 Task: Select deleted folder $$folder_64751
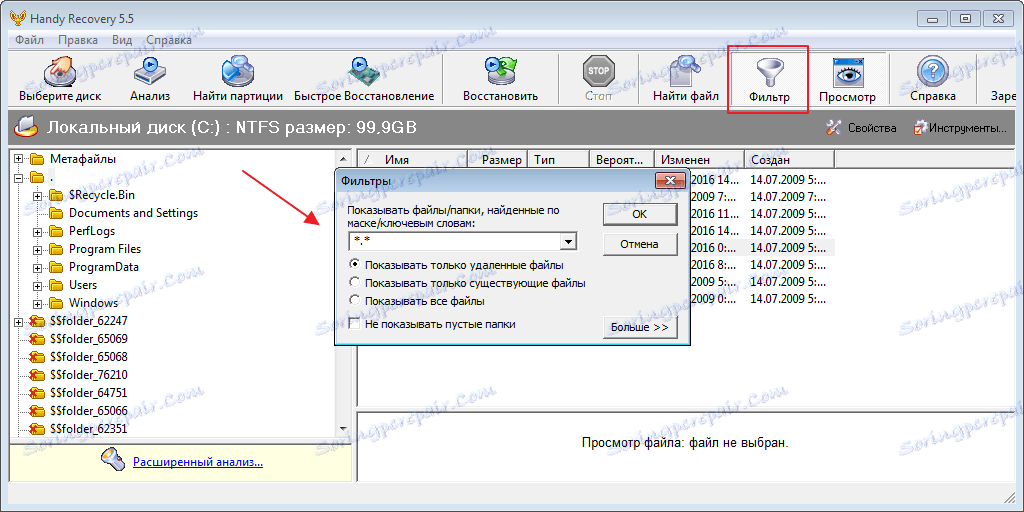88,393
